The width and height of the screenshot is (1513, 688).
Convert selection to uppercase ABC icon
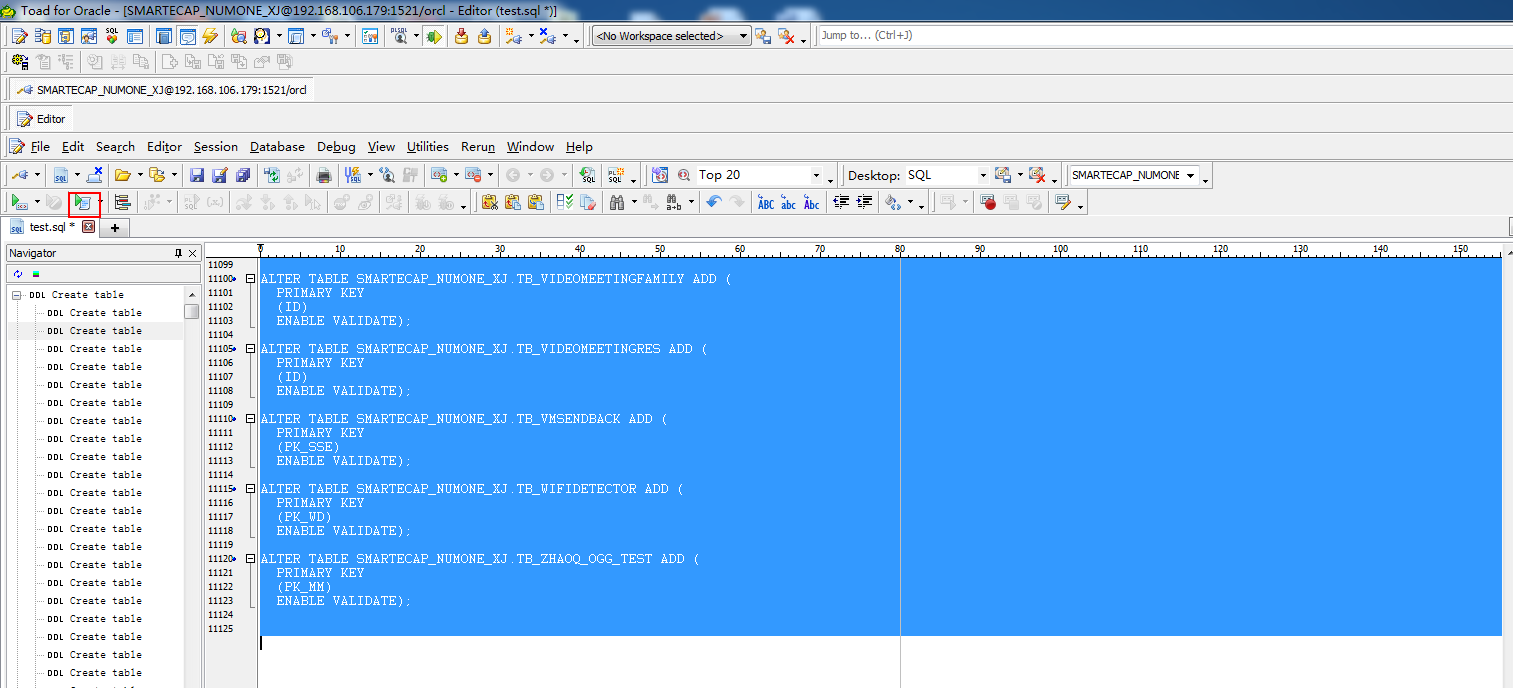coord(765,203)
